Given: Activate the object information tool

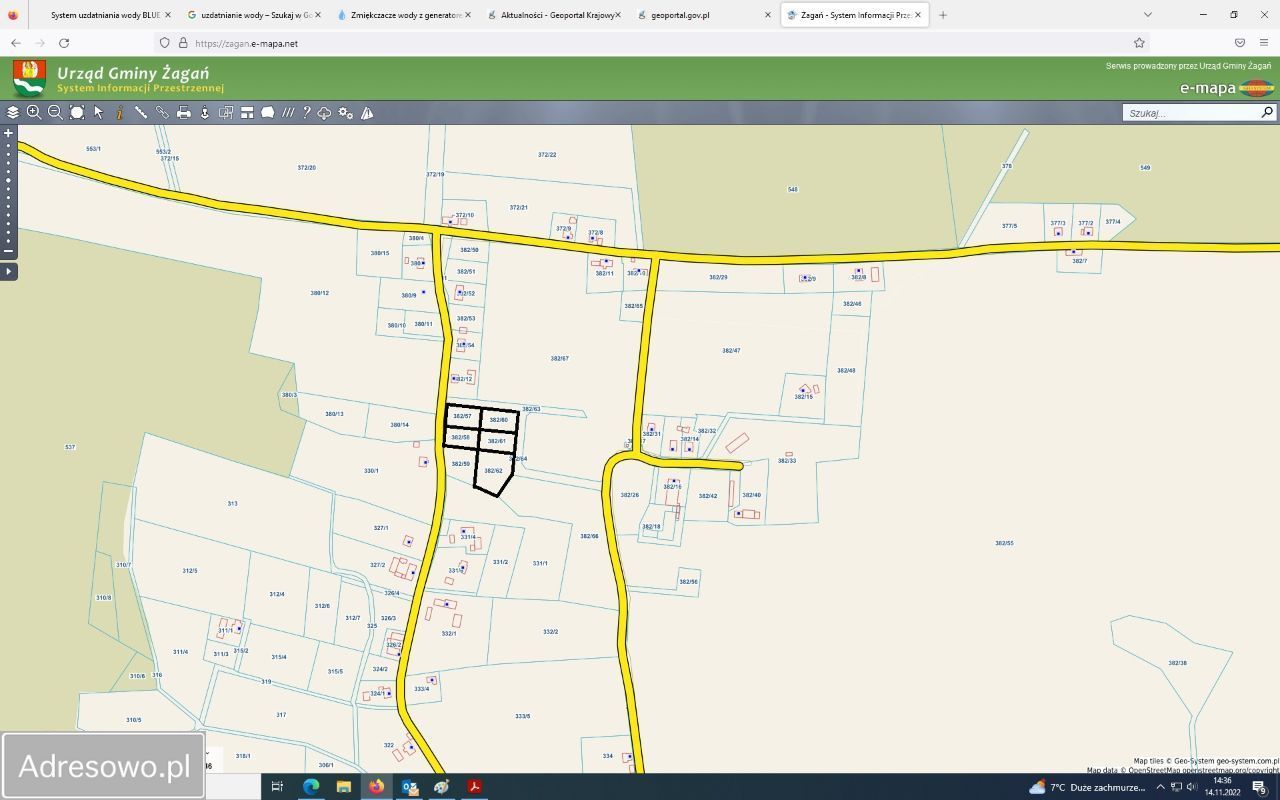Looking at the screenshot, I should point(119,113).
